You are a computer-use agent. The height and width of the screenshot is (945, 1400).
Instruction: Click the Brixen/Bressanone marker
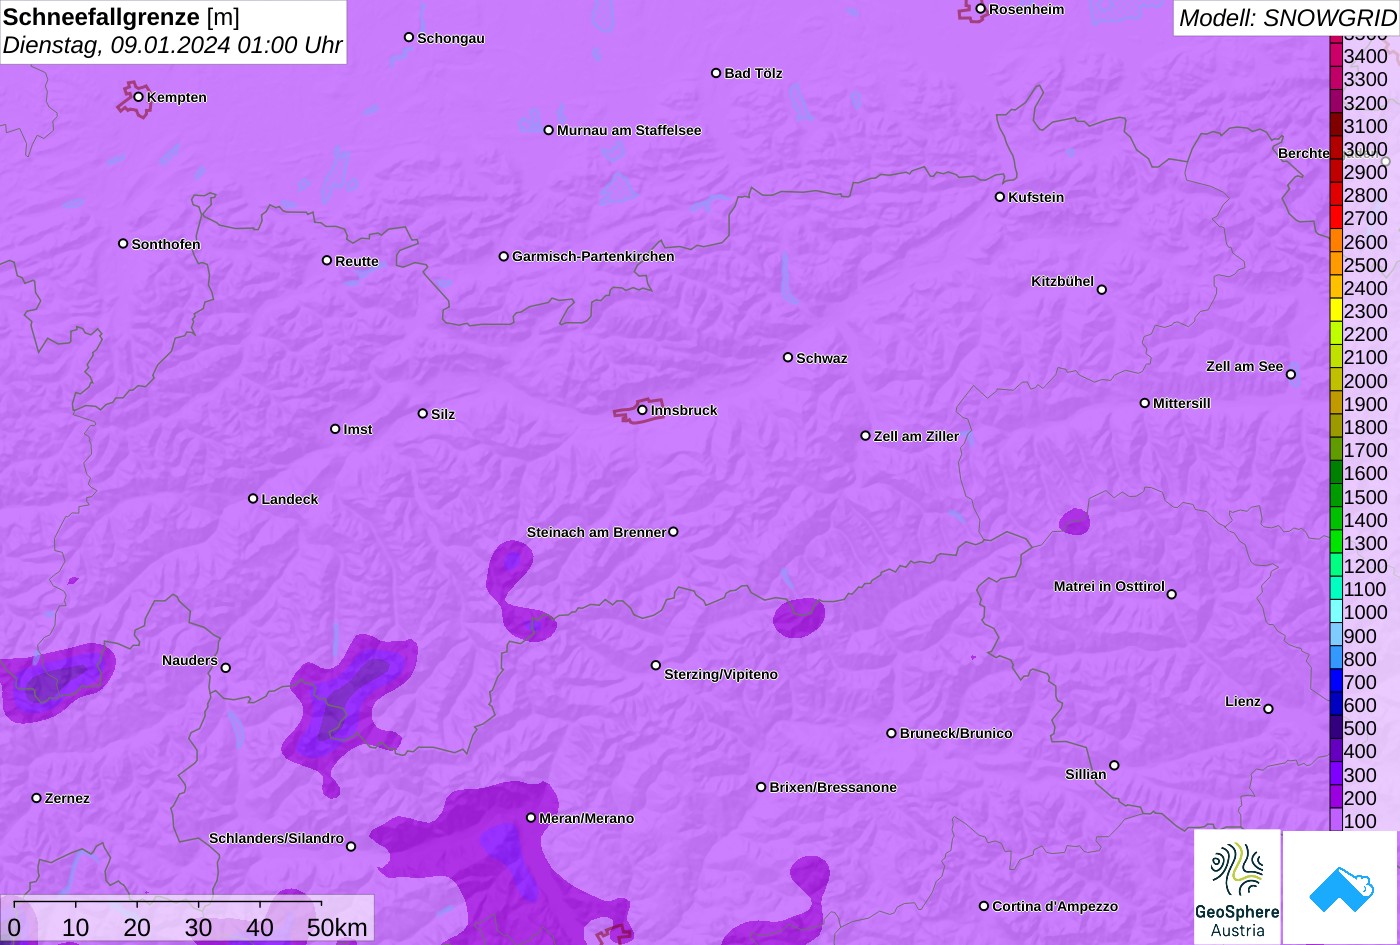tap(761, 787)
